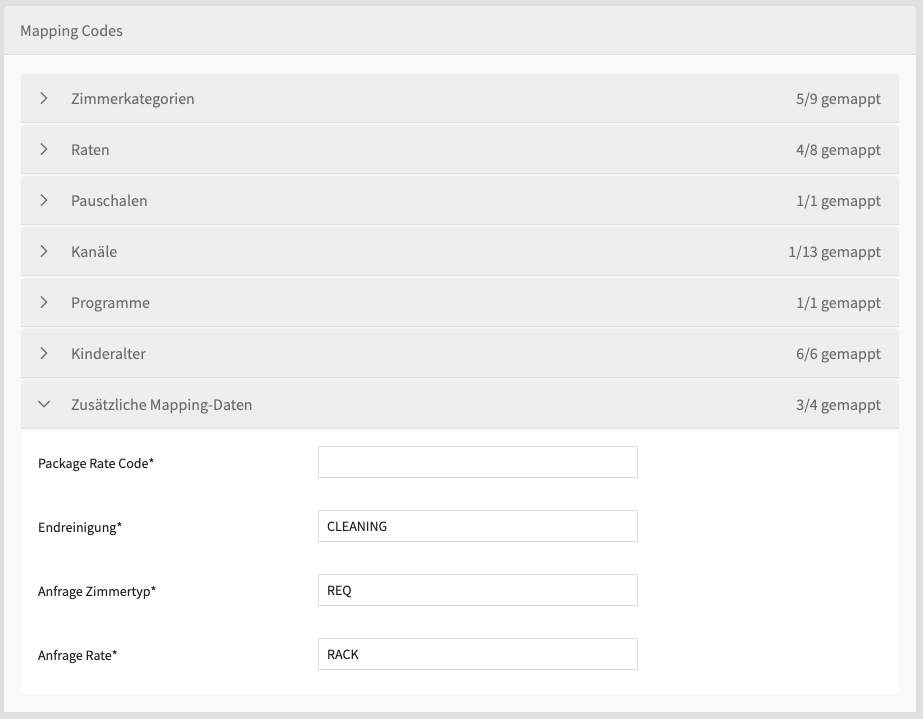
Task: Click the Anfrage Rate field containing RACK
Action: pos(477,654)
